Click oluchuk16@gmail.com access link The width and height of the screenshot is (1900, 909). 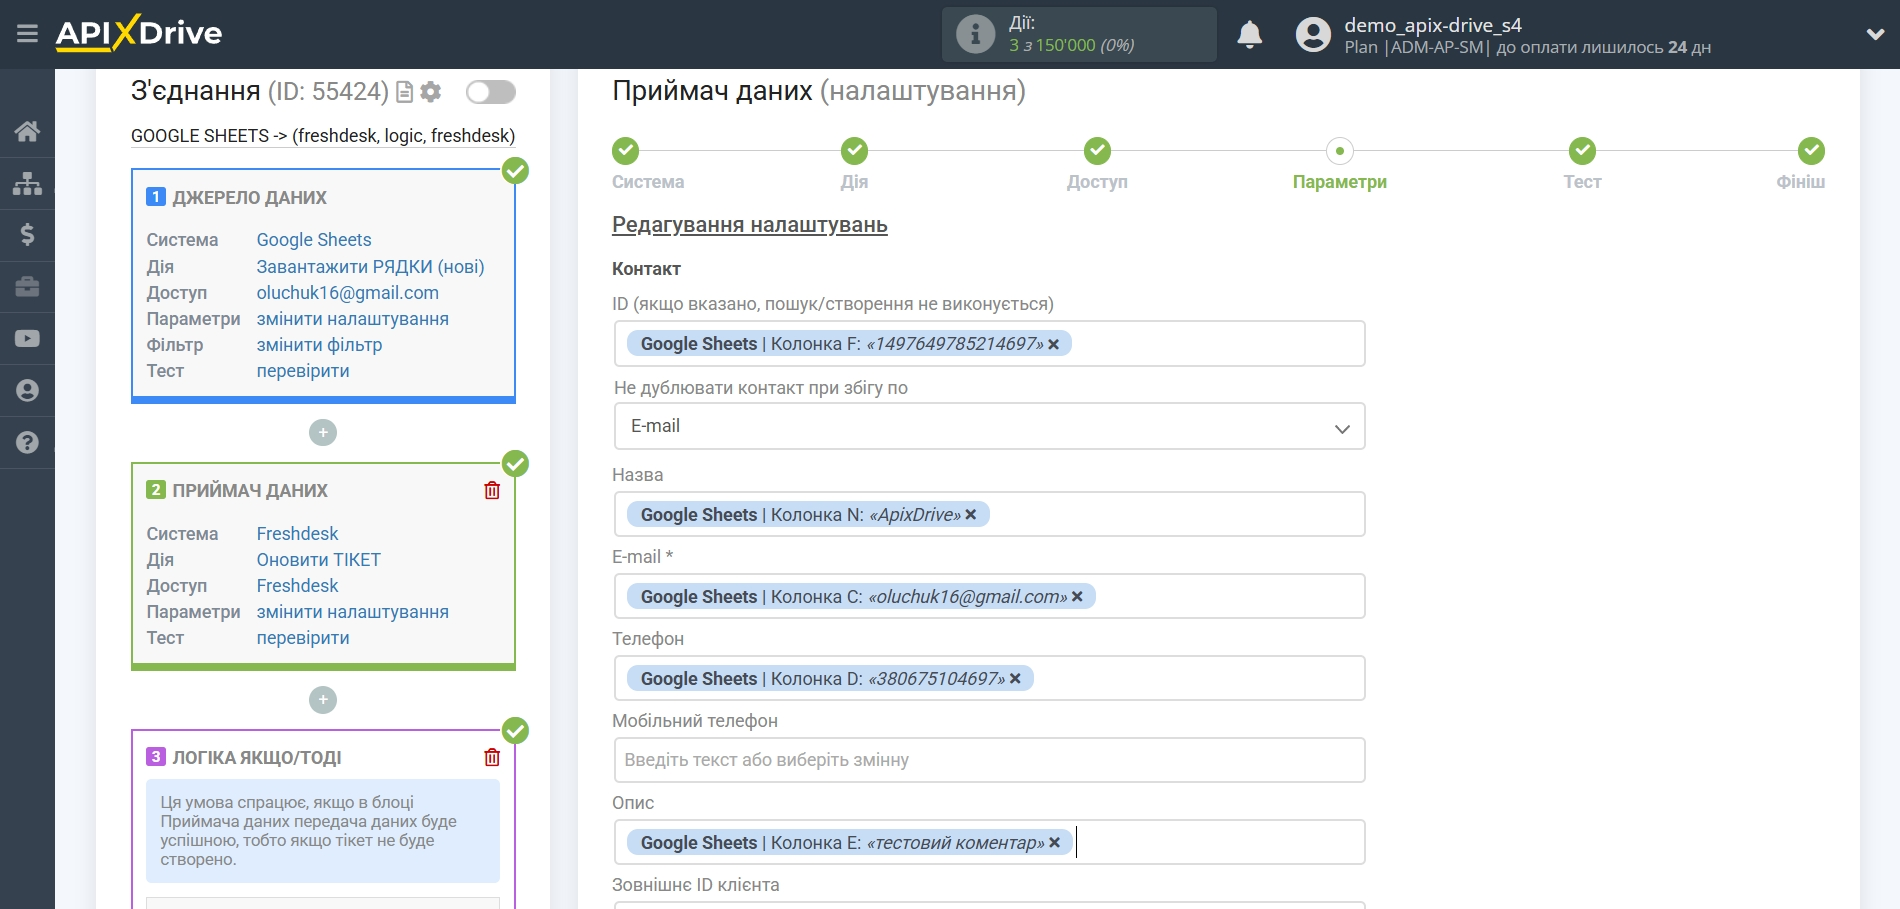348,293
